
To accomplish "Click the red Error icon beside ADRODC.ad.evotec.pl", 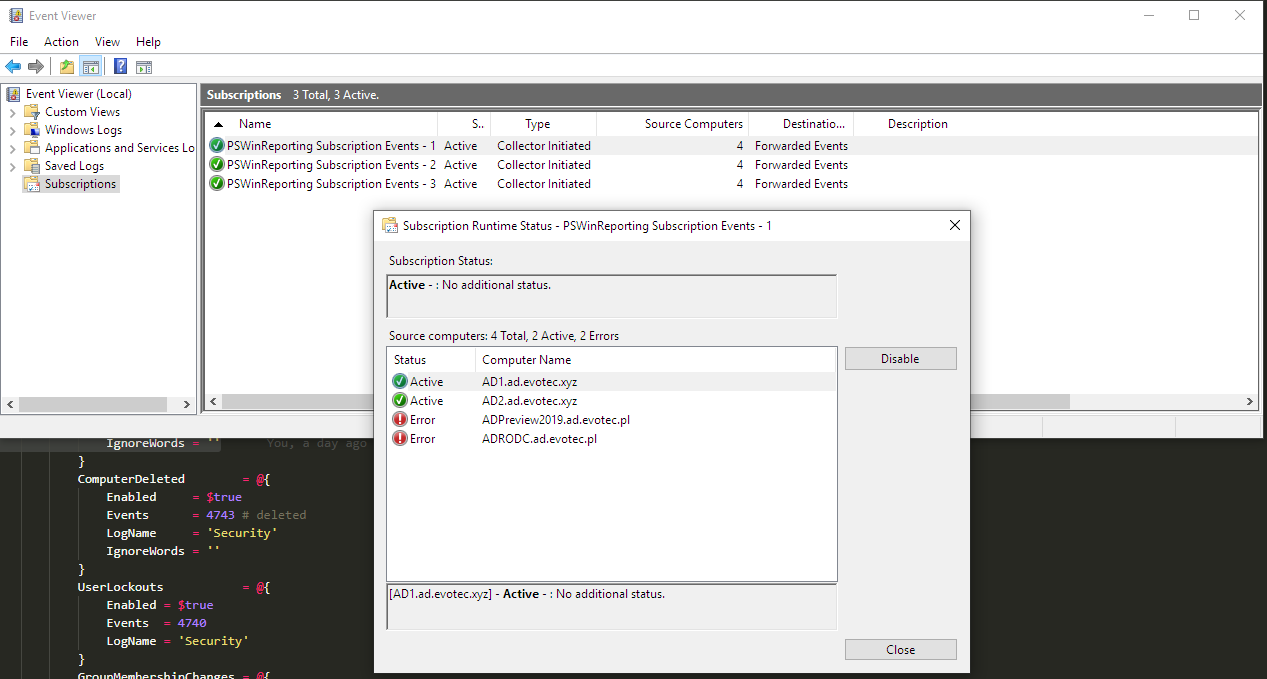I will tap(397, 438).
